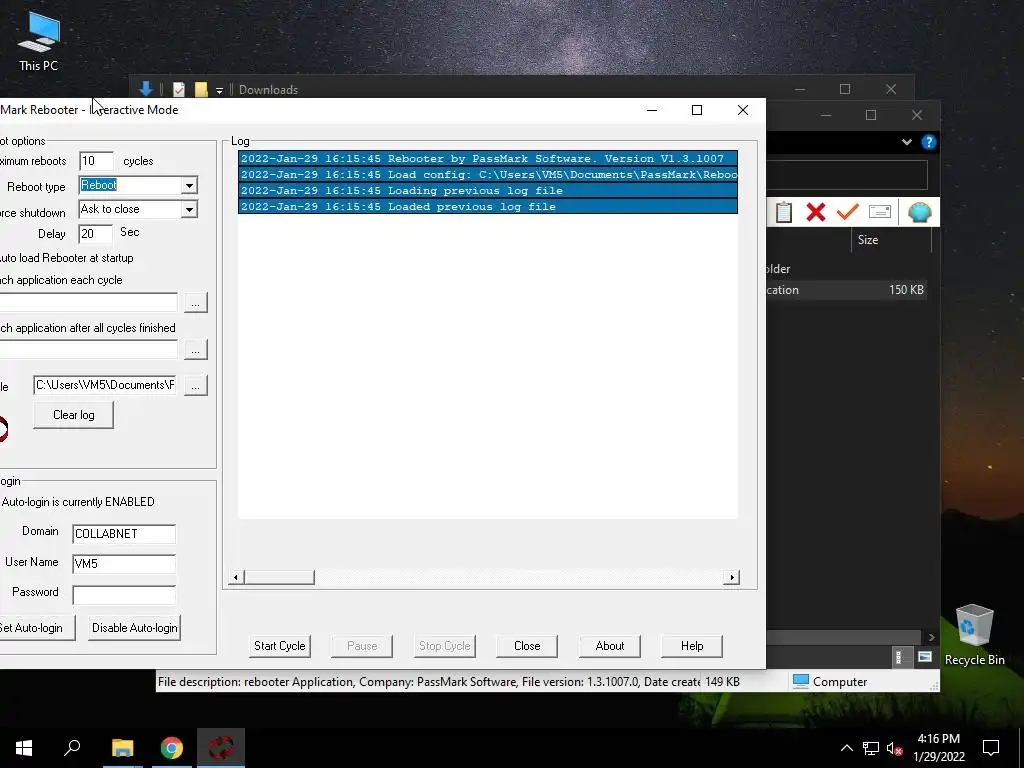Click the Size column header in Explorer

click(891, 240)
